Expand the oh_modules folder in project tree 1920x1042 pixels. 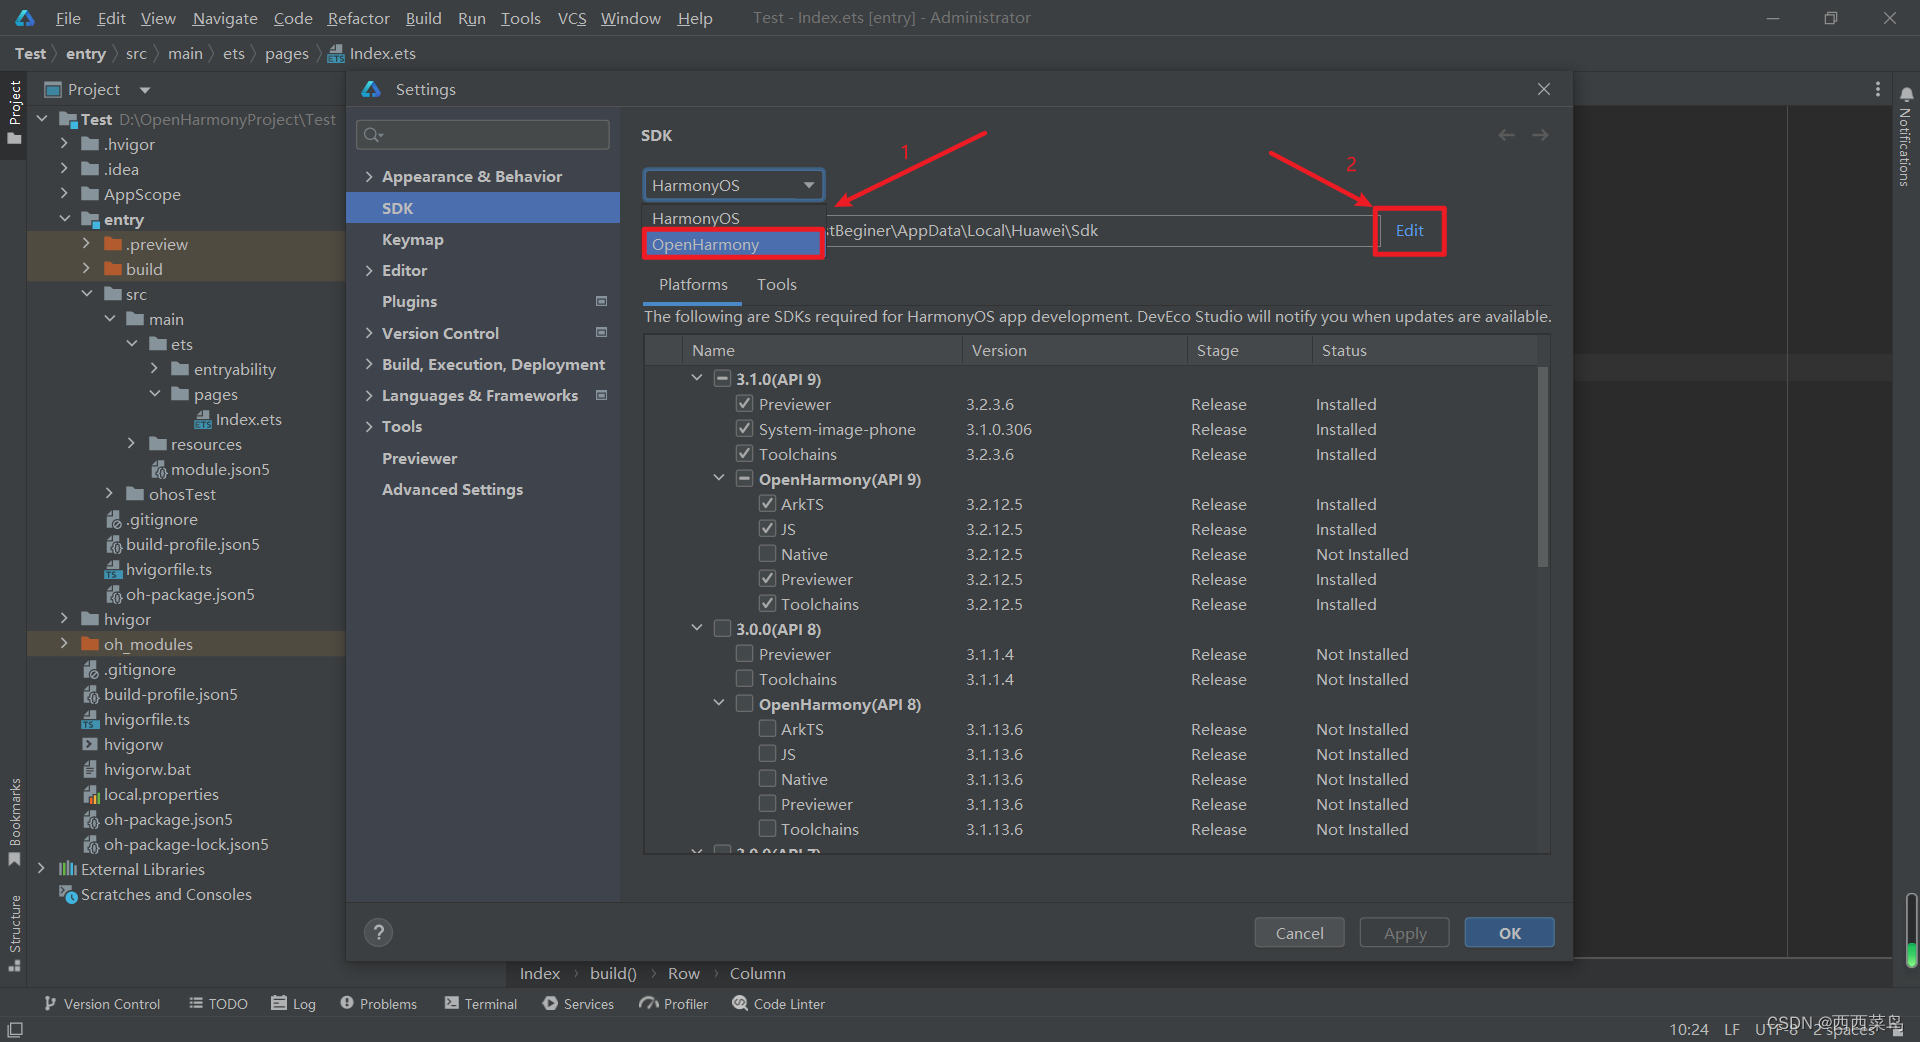click(65, 644)
